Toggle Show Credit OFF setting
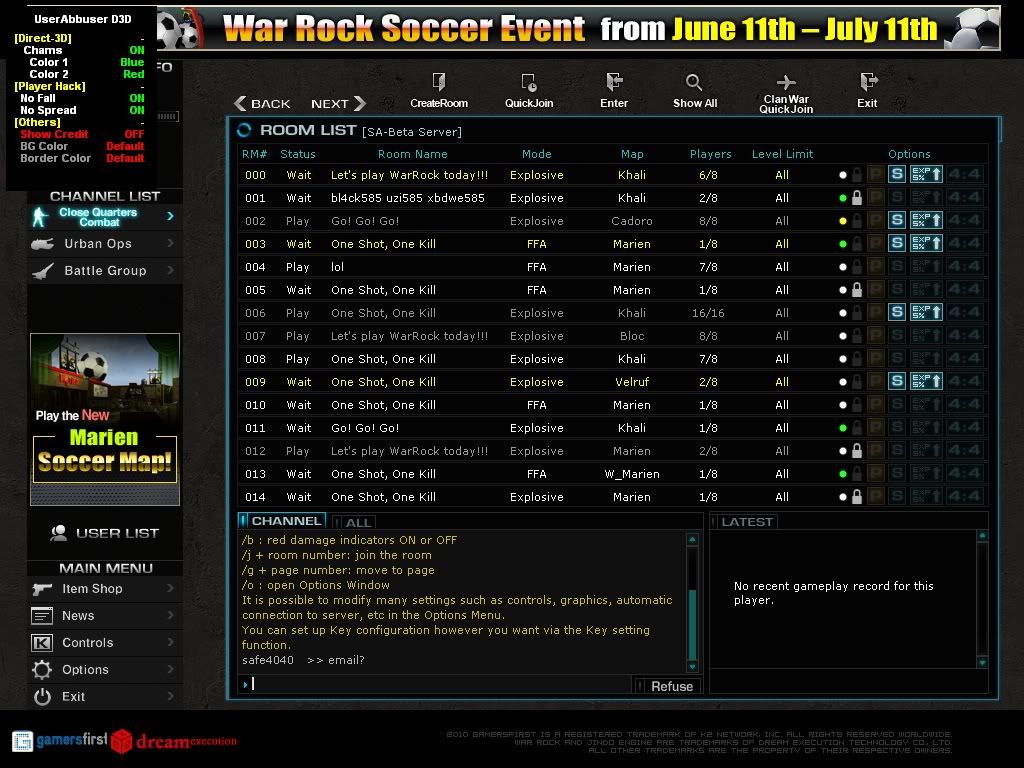 tap(134, 134)
